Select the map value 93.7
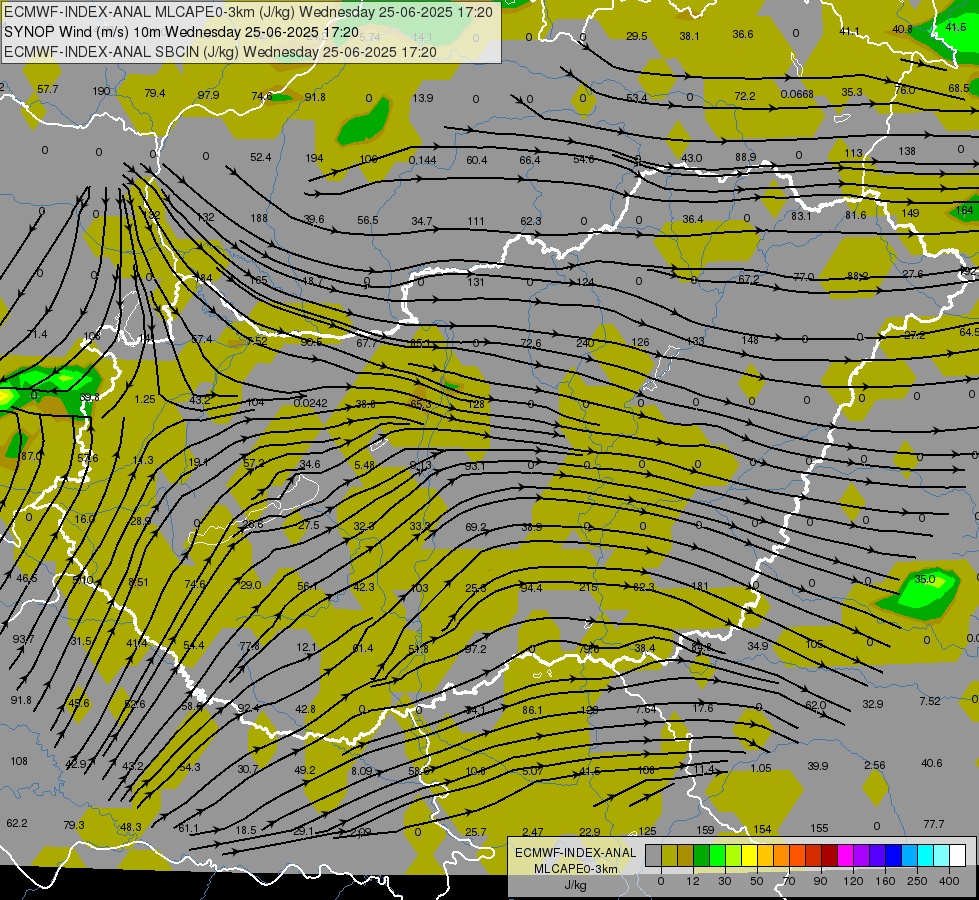Viewport: 979px width, 900px height. 24,640
